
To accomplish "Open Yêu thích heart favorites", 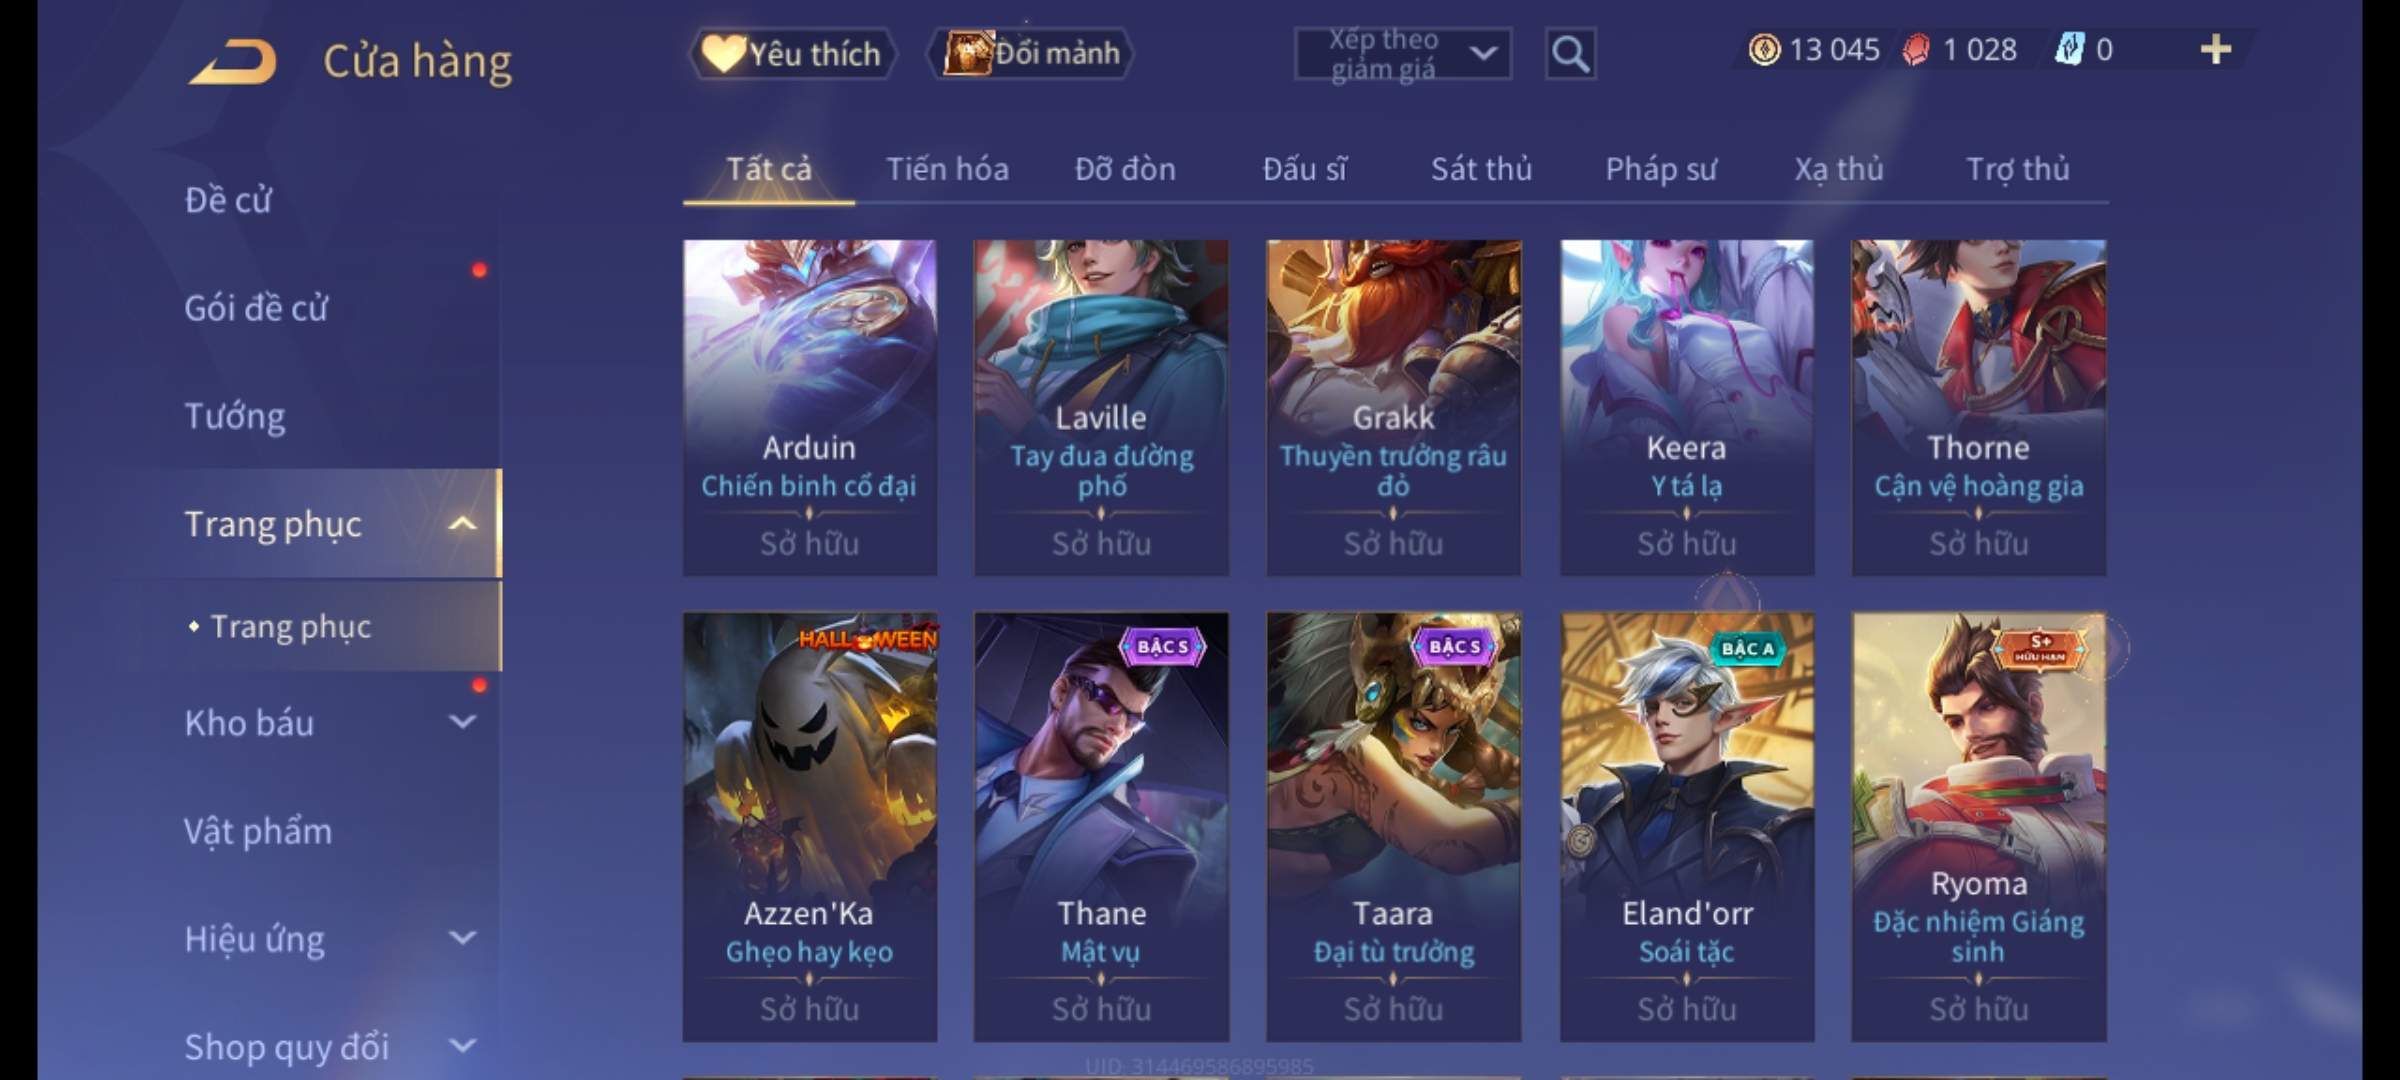I will pyautogui.click(x=792, y=53).
